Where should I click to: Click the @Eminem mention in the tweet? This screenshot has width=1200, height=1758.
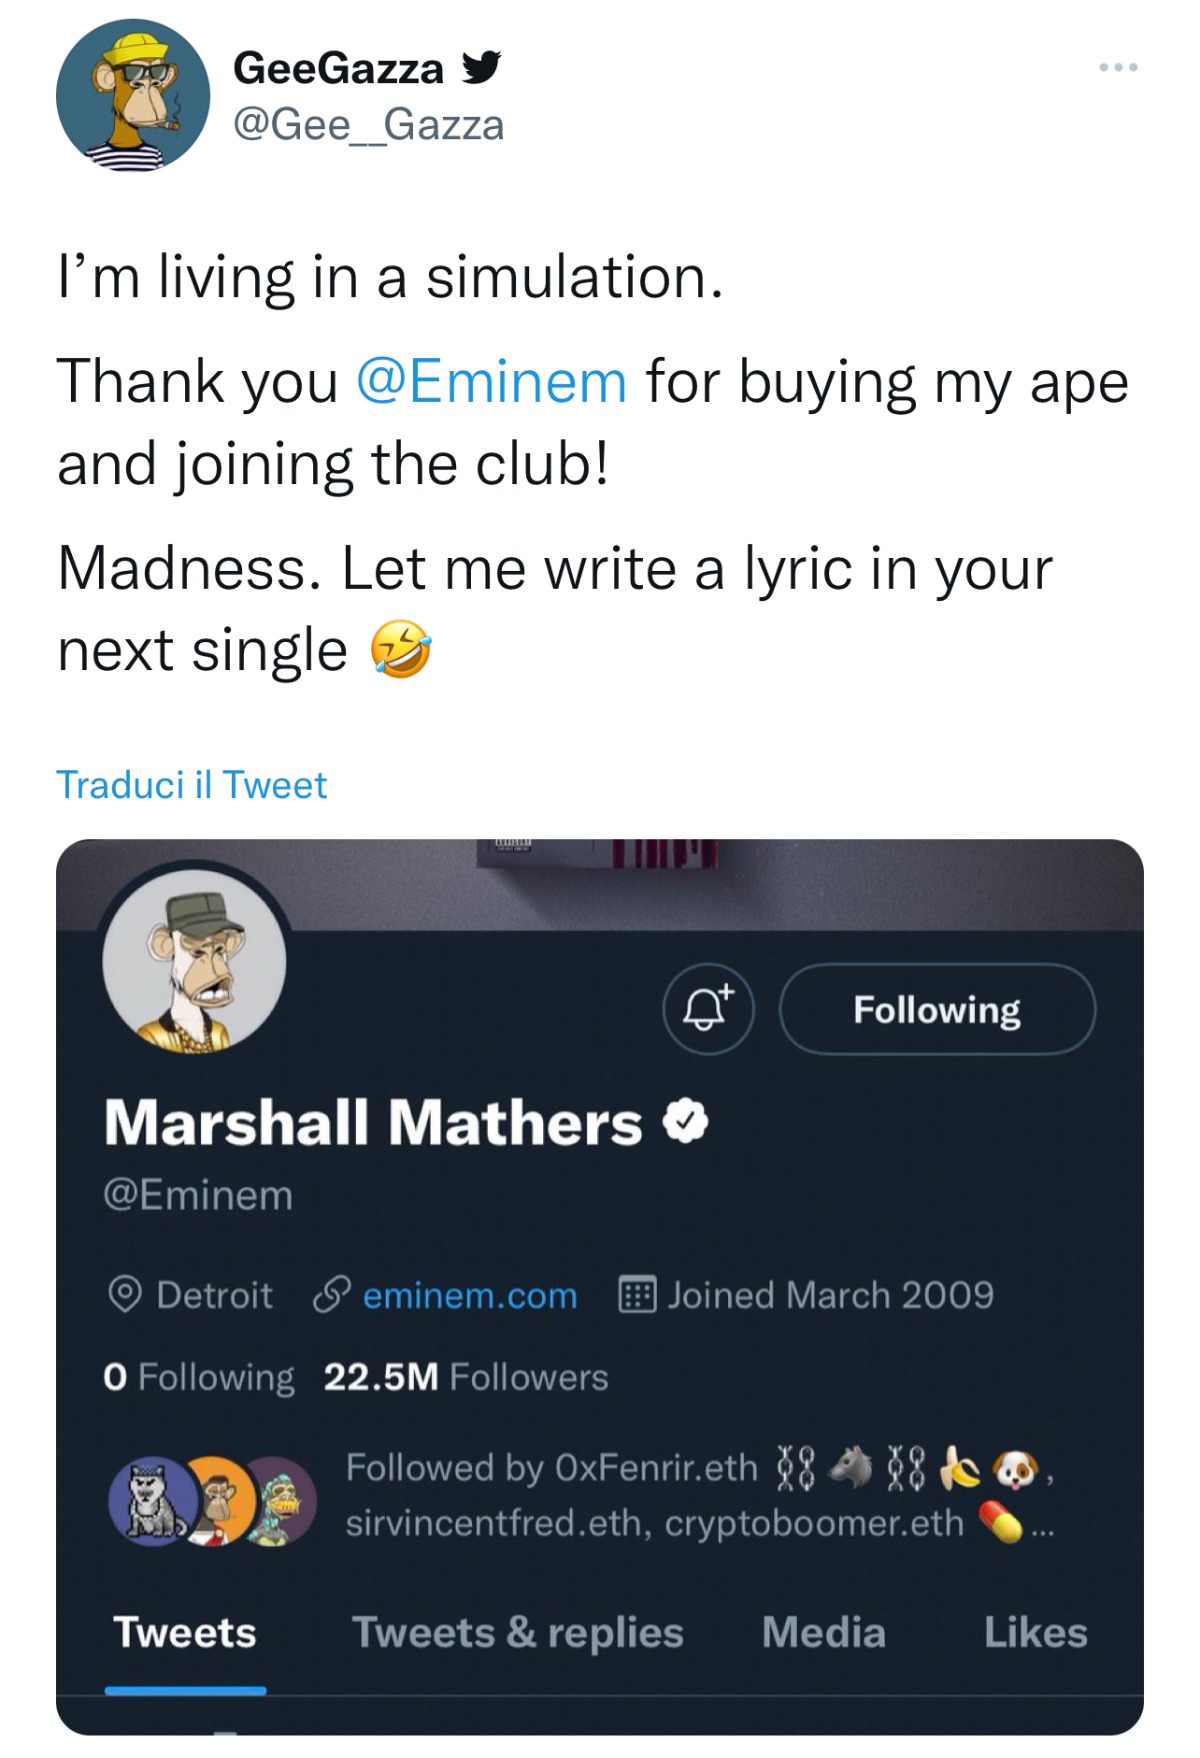491,382
